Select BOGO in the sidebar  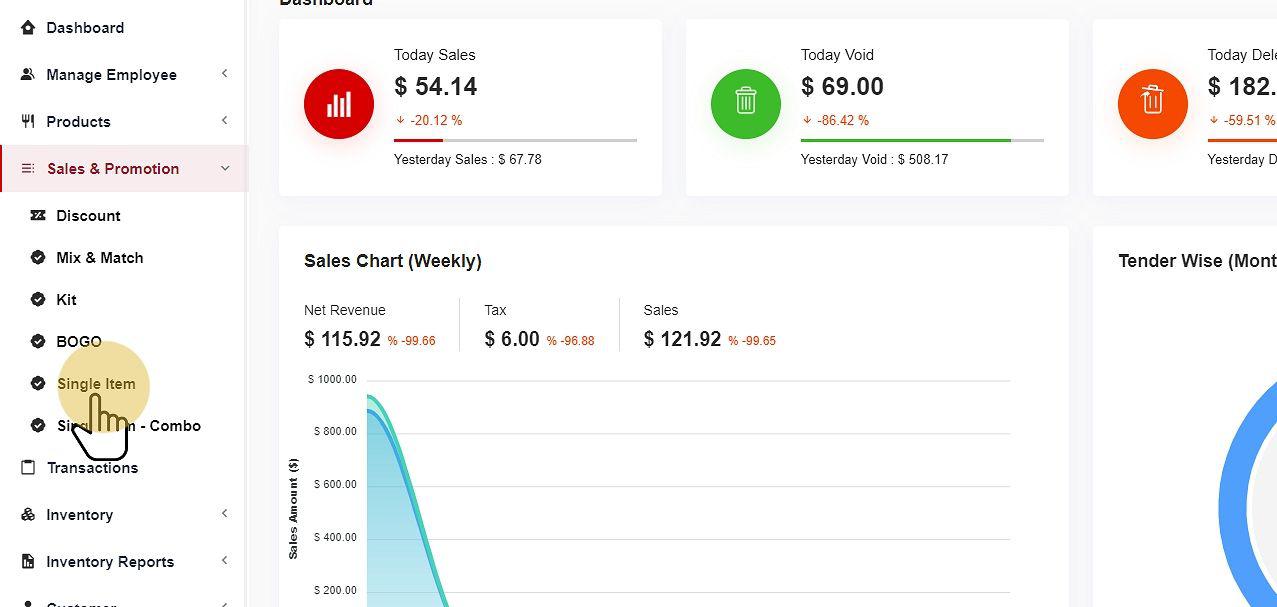click(x=78, y=342)
